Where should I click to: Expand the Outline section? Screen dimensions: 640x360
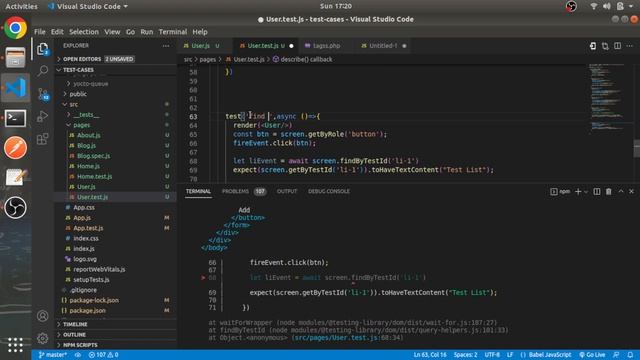74,335
